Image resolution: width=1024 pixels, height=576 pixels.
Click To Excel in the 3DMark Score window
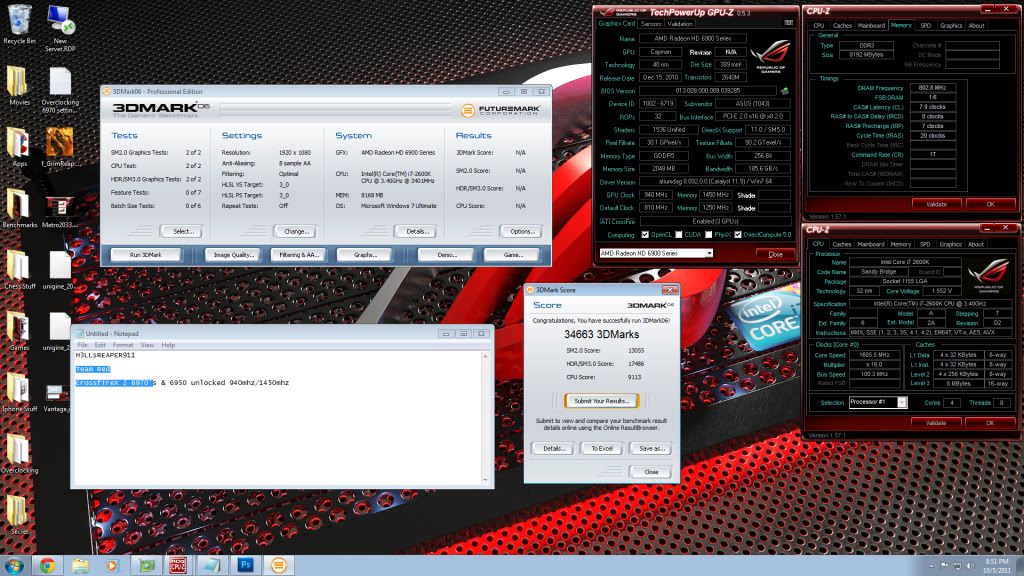(602, 449)
